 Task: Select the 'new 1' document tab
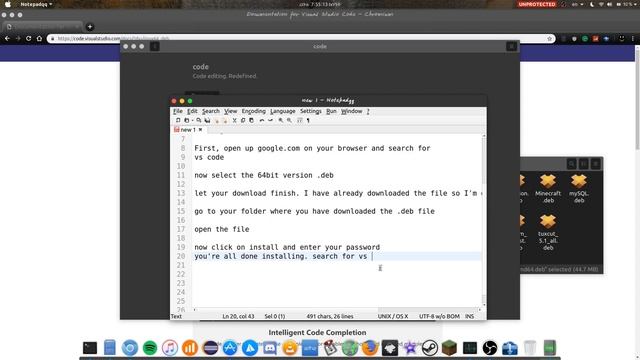coord(188,129)
